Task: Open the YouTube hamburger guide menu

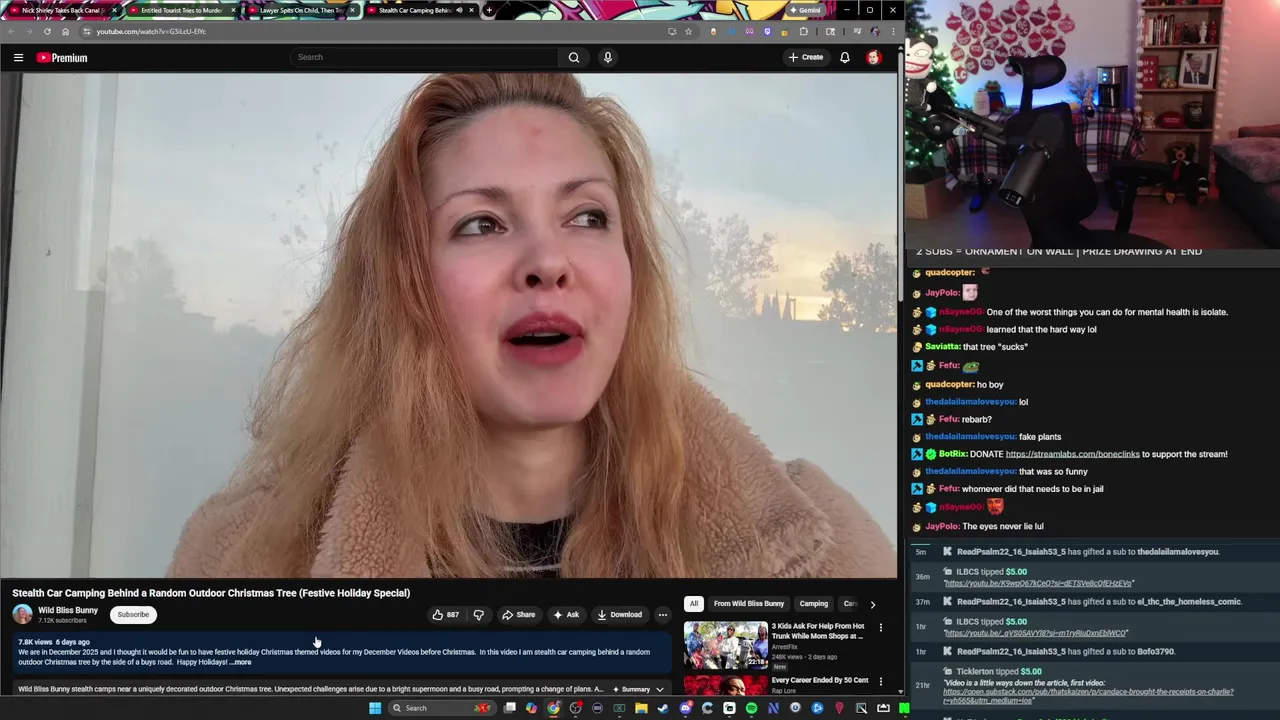Action: 18,57
